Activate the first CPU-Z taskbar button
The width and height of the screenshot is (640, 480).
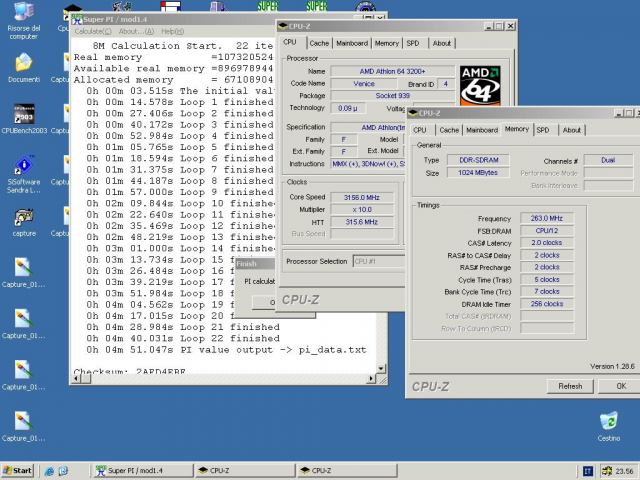pyautogui.click(x=245, y=471)
